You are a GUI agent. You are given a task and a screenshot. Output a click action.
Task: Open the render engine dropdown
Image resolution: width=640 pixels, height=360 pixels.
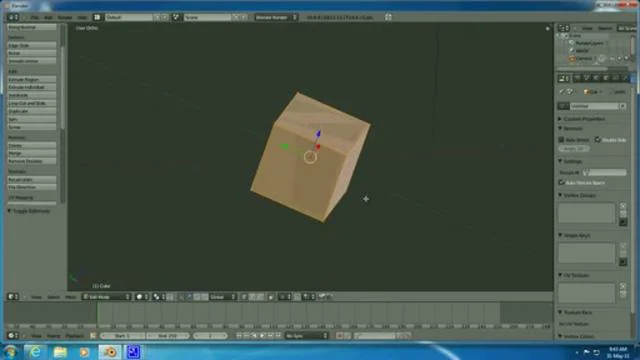[x=276, y=17]
